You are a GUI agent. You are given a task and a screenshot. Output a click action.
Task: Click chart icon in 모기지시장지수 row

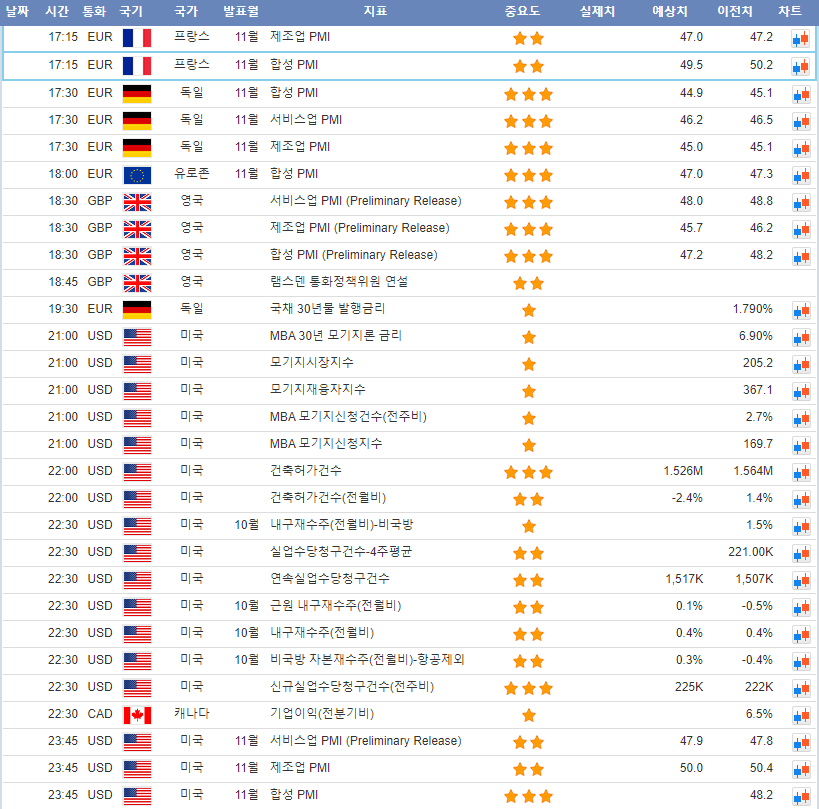click(x=800, y=364)
